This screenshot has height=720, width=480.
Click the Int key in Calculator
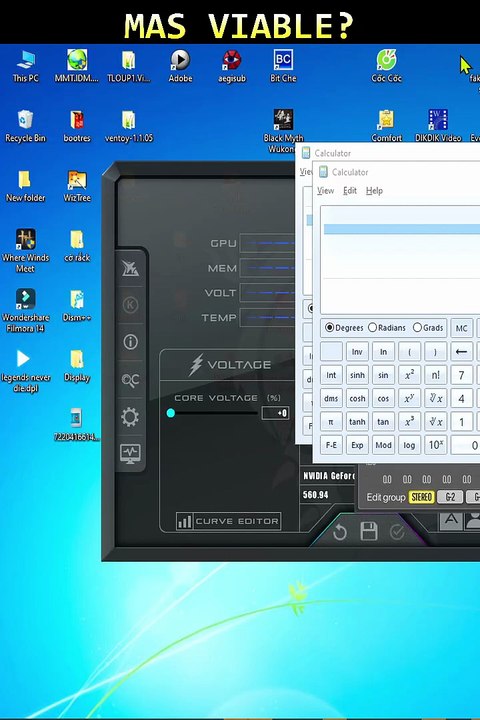[331, 375]
